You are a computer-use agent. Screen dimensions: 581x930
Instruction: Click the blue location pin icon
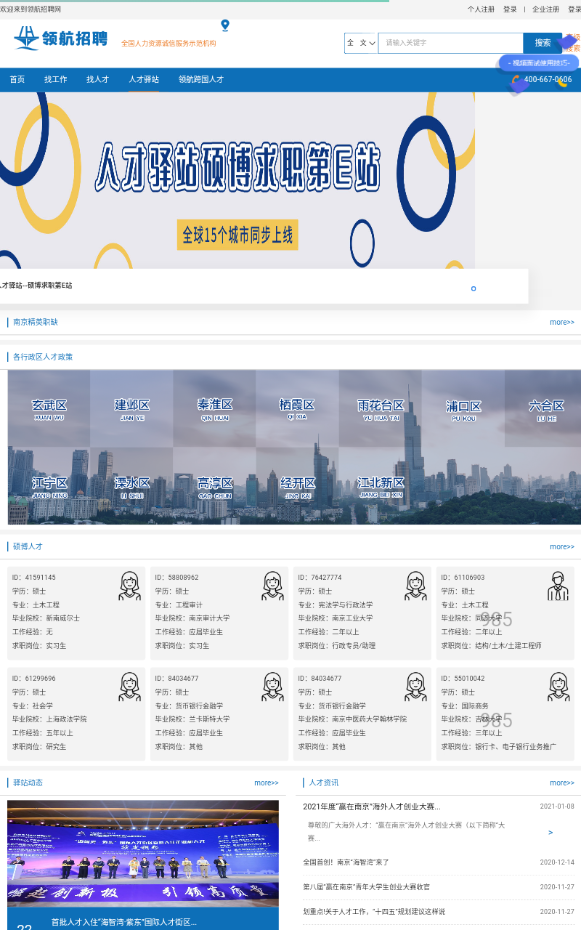pyautogui.click(x=225, y=26)
